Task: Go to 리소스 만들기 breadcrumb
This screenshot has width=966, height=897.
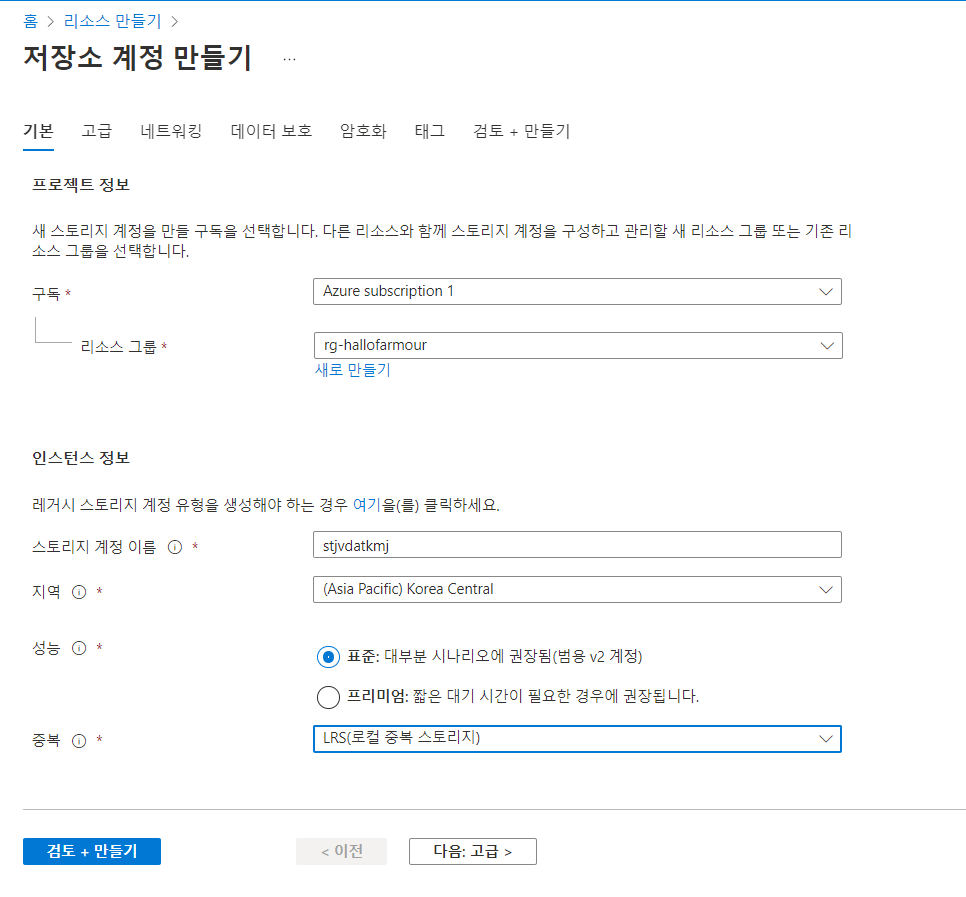Action: tap(112, 22)
